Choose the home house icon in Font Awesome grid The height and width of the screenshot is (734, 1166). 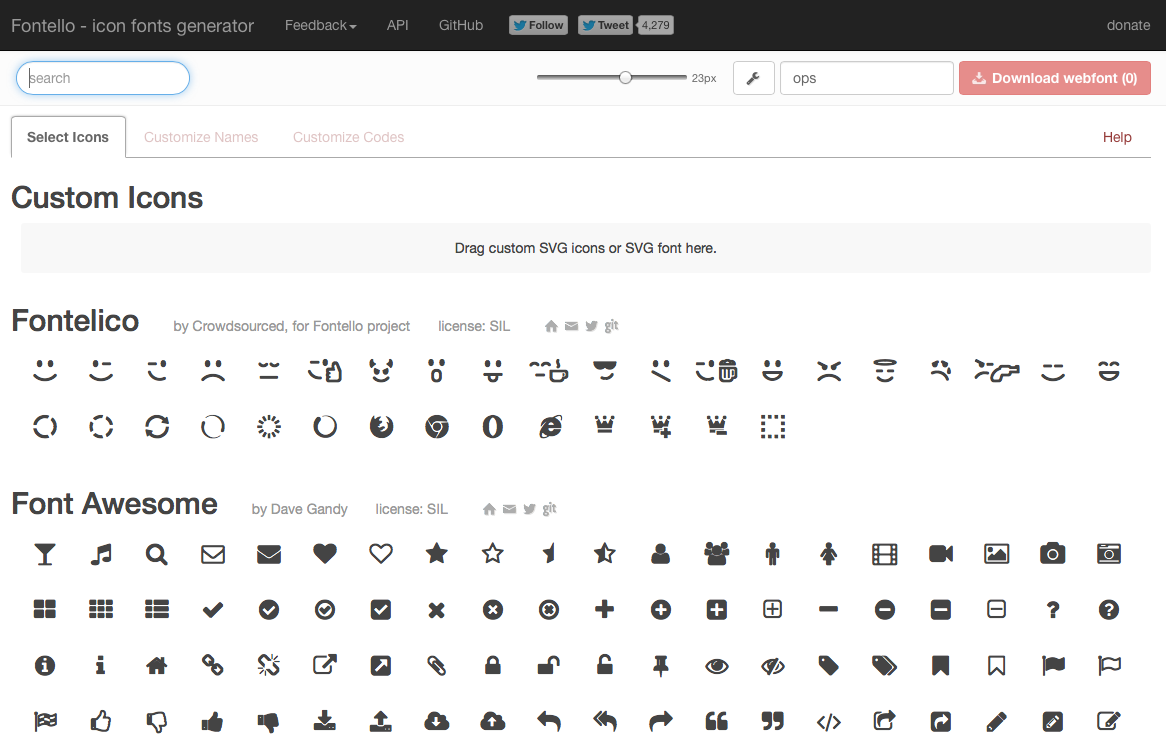(156, 666)
